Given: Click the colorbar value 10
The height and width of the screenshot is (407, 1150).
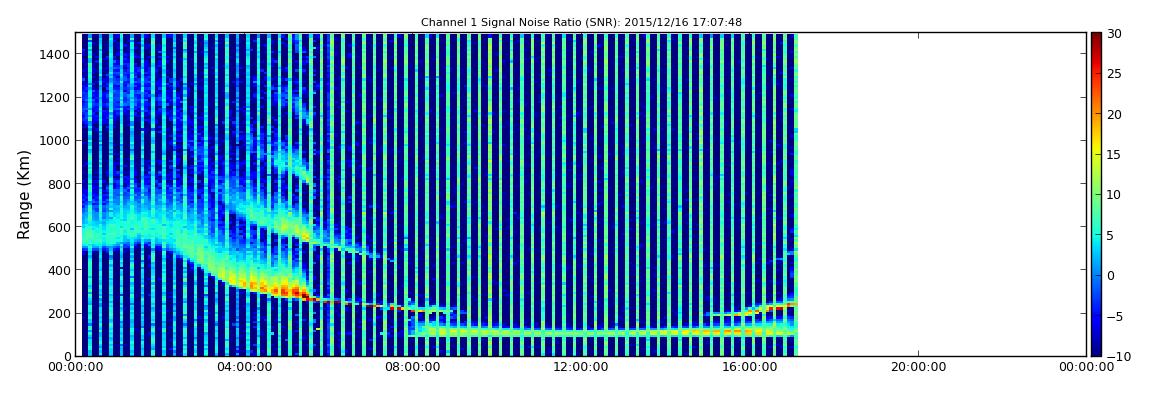Looking at the screenshot, I should point(1113,195).
